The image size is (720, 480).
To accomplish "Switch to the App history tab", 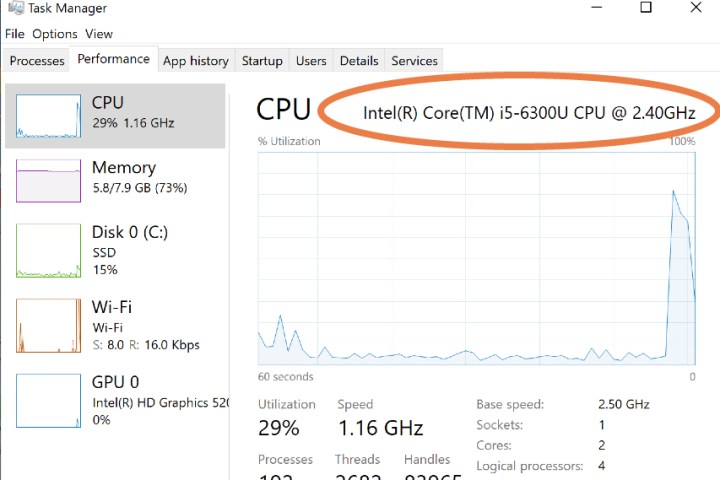I will 196,61.
